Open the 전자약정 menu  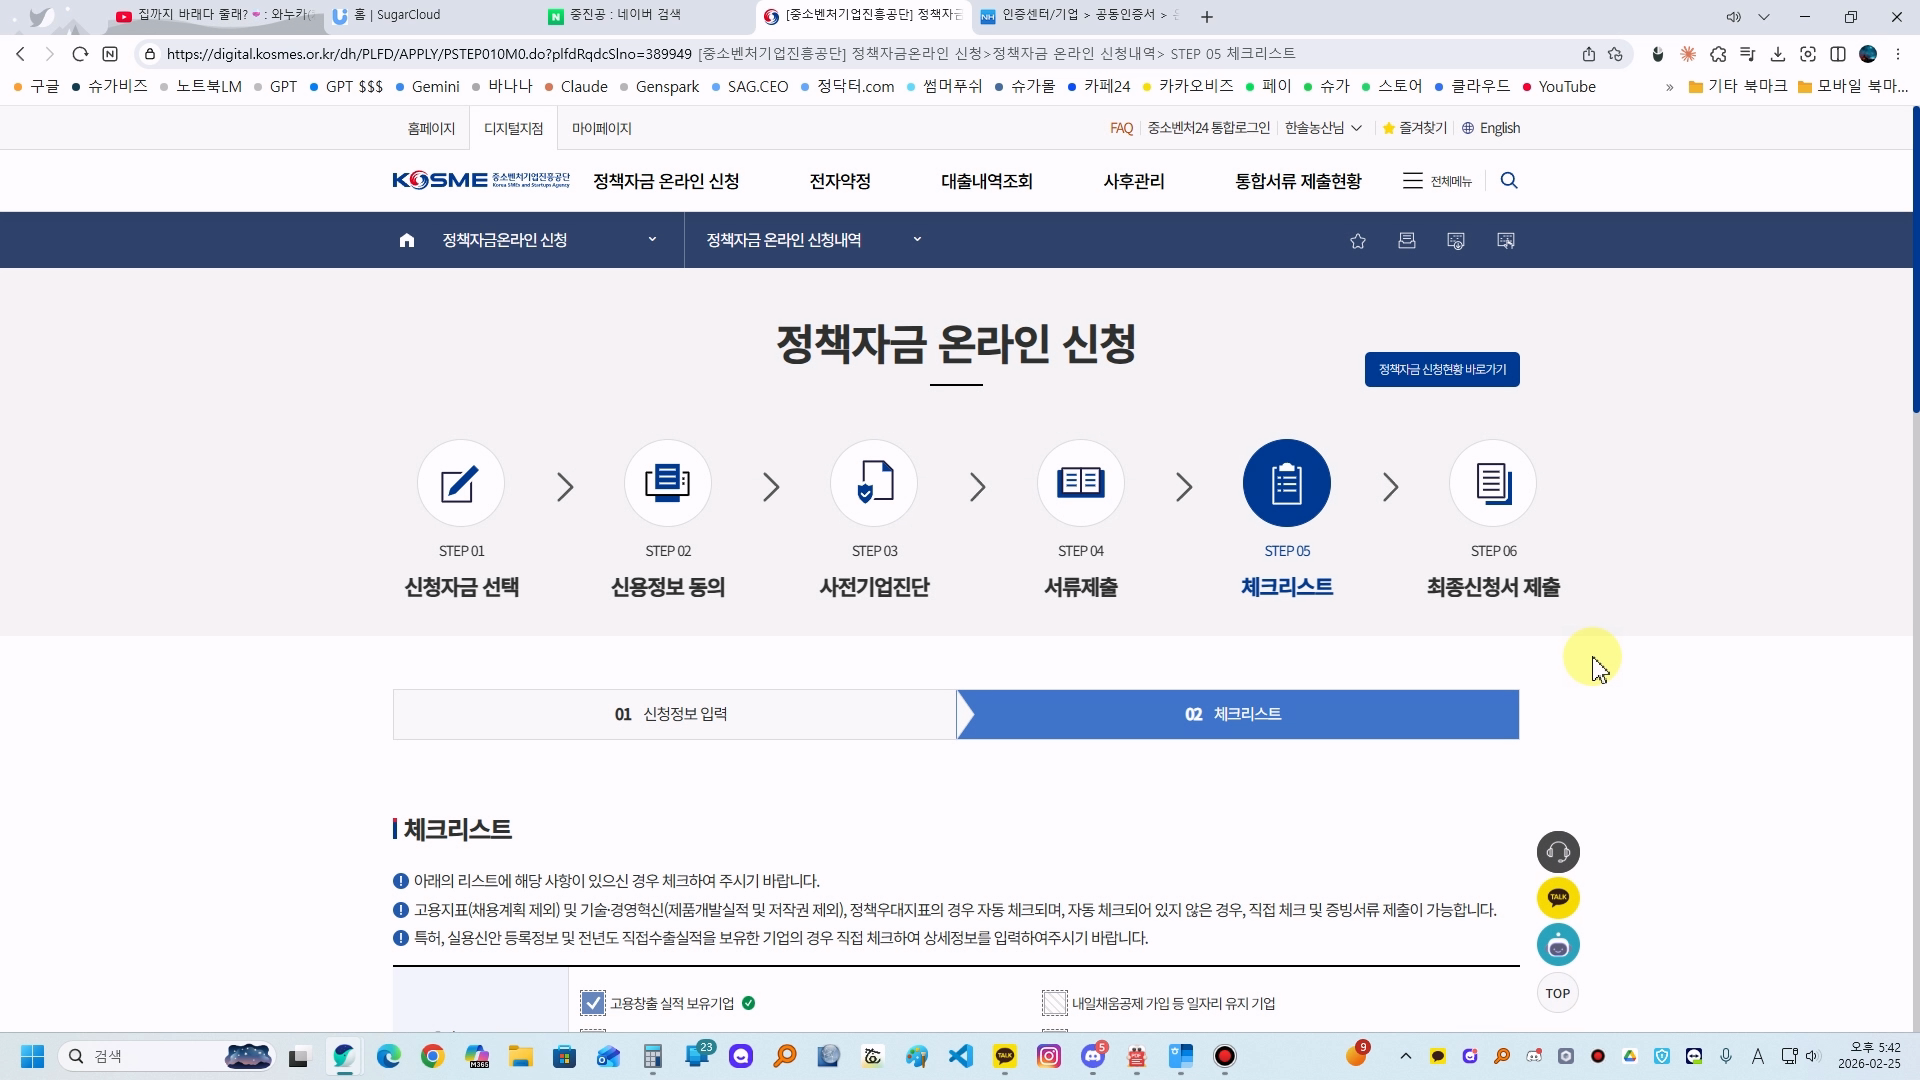pyautogui.click(x=839, y=181)
